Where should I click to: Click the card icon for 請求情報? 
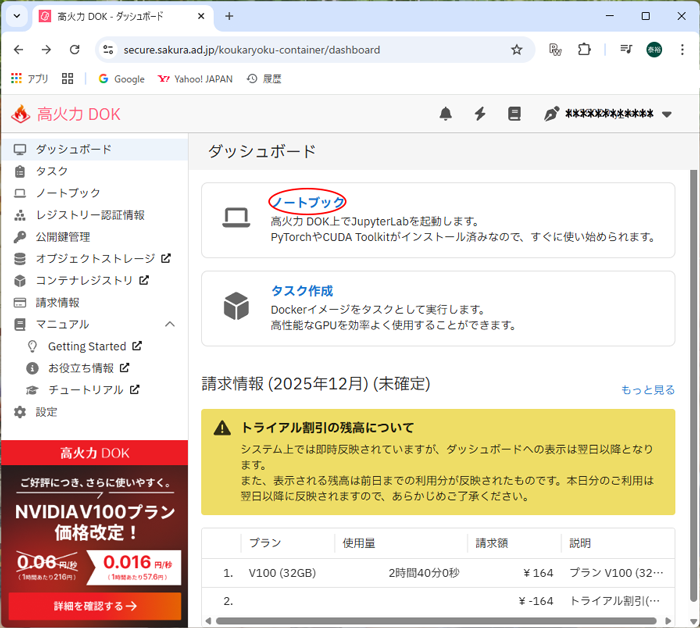pyautogui.click(x=20, y=303)
